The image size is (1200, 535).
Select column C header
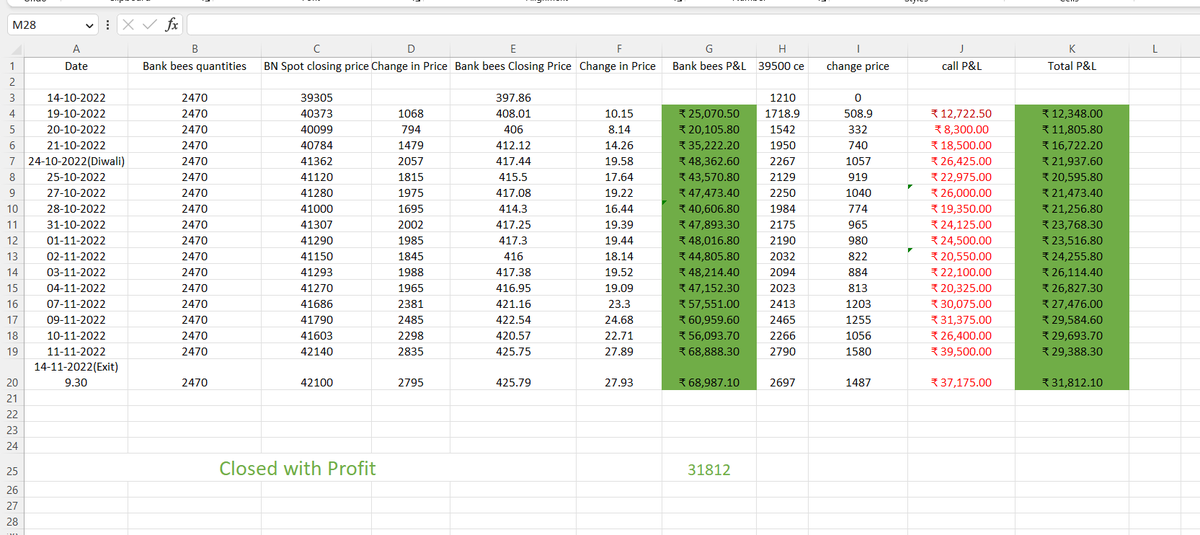315,47
